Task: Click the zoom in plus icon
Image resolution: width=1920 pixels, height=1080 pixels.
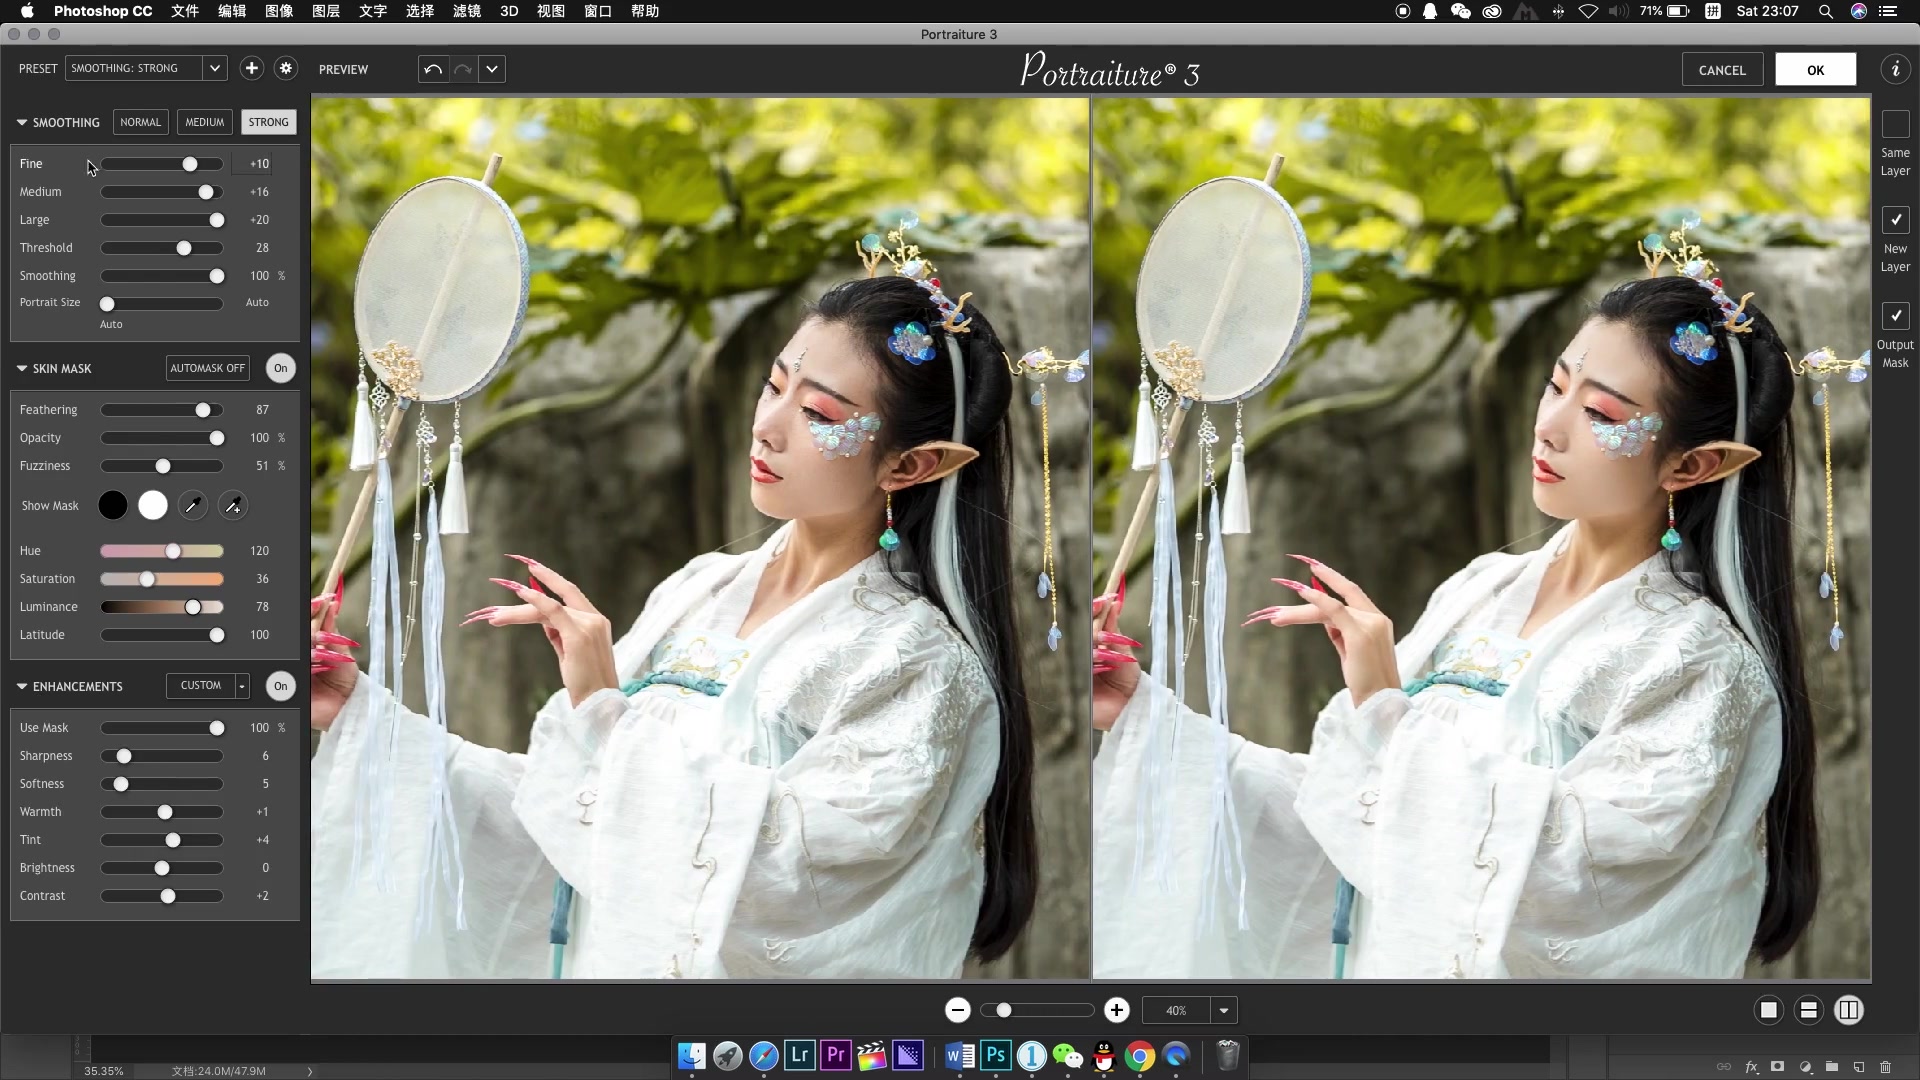Action: click(1116, 1010)
